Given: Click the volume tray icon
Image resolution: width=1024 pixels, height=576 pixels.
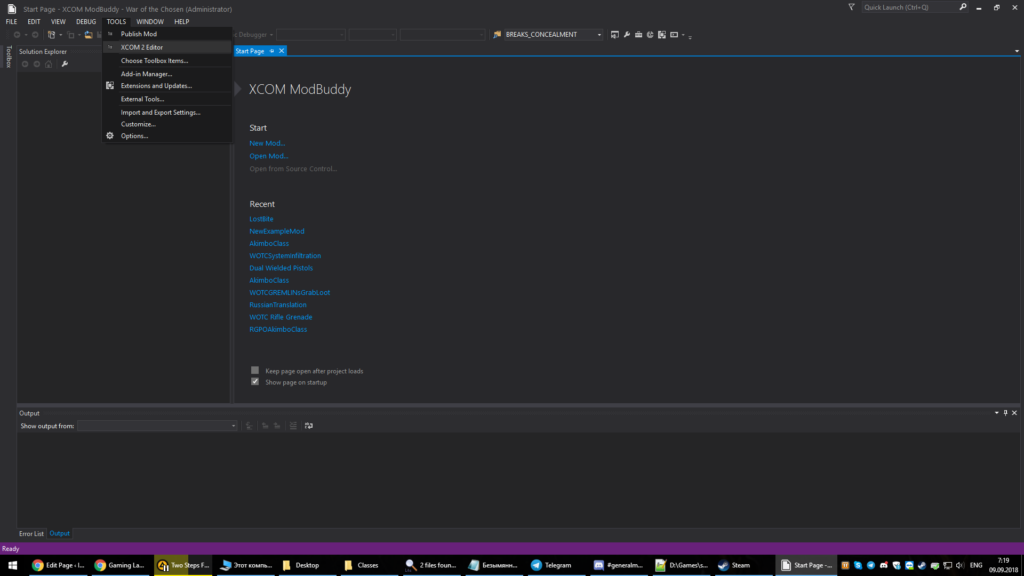Looking at the screenshot, I should coord(960,565).
